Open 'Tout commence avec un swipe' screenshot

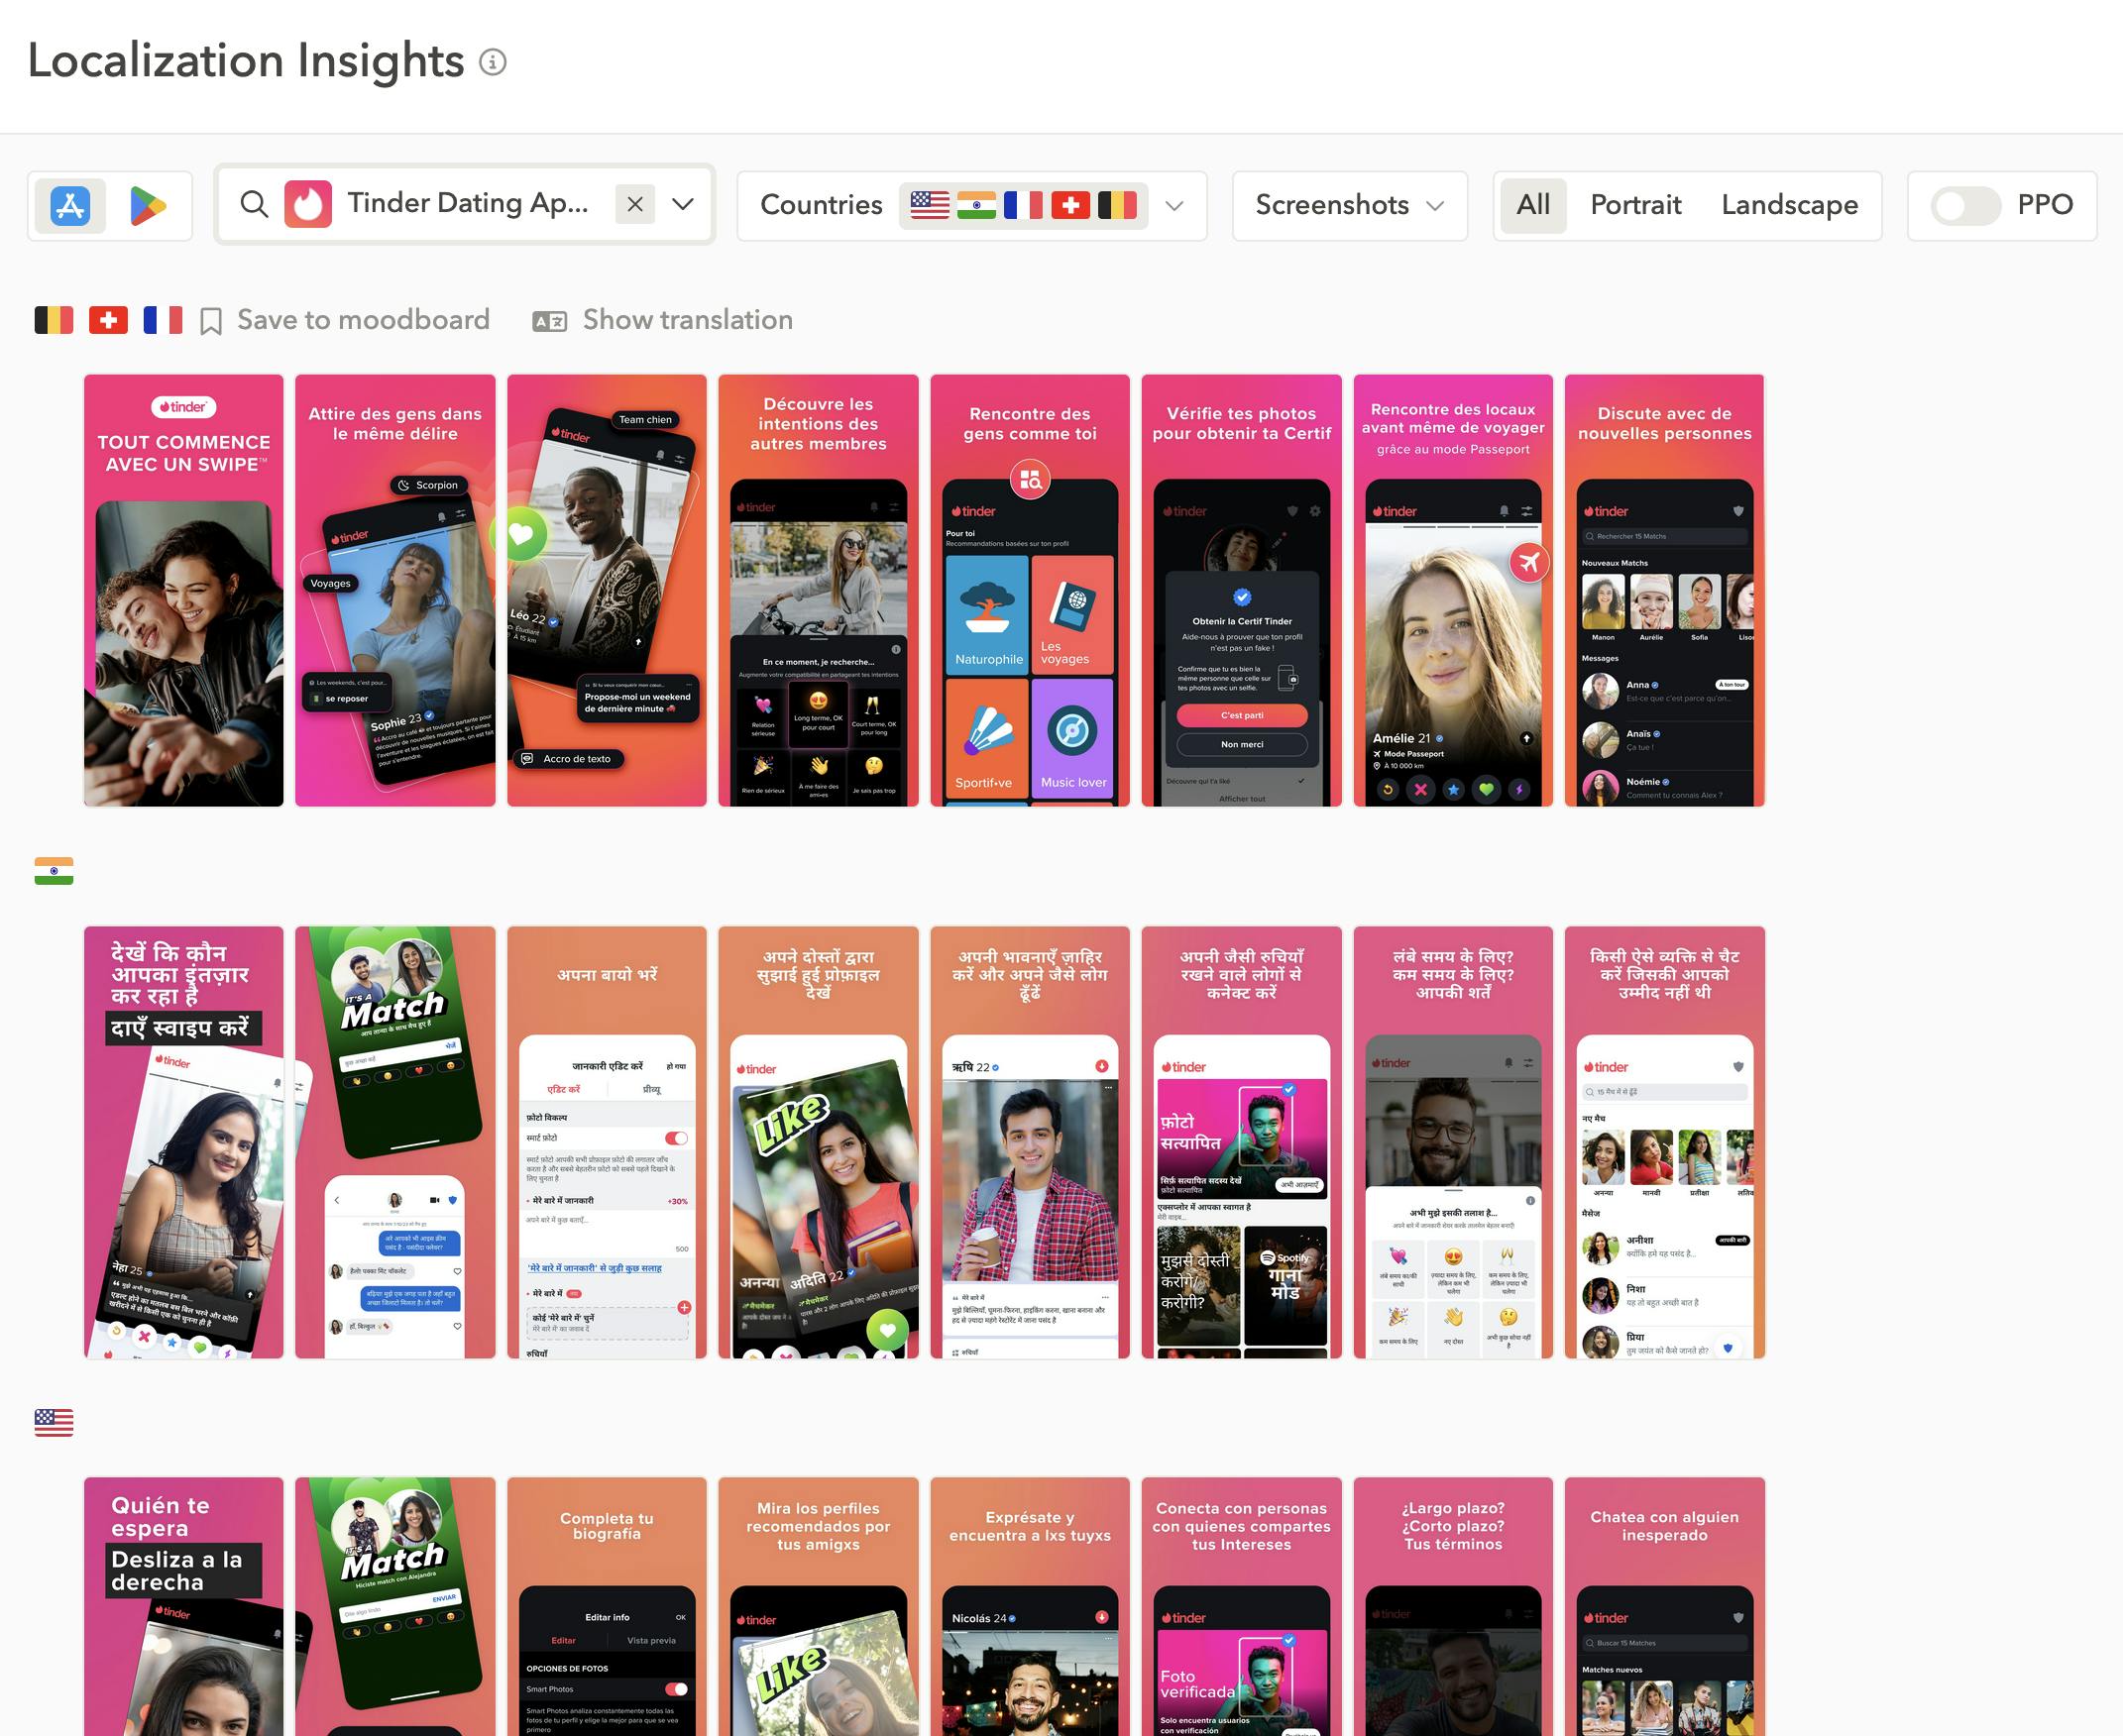tap(184, 590)
